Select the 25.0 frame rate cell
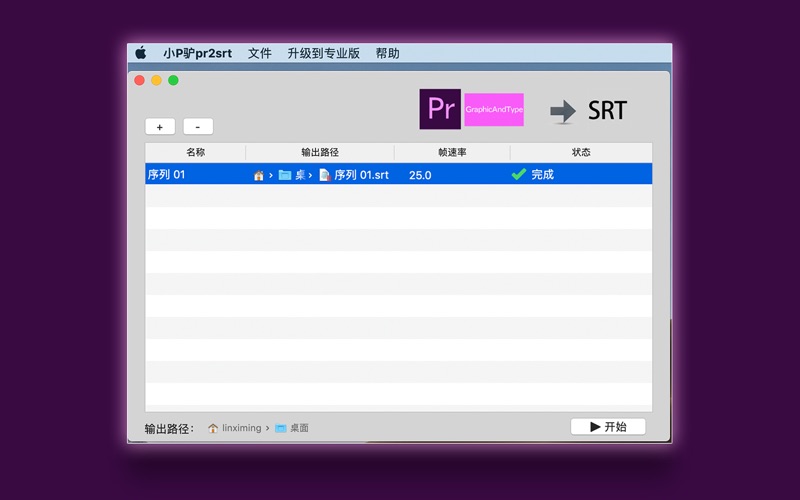This screenshot has width=800, height=500. tap(420, 175)
